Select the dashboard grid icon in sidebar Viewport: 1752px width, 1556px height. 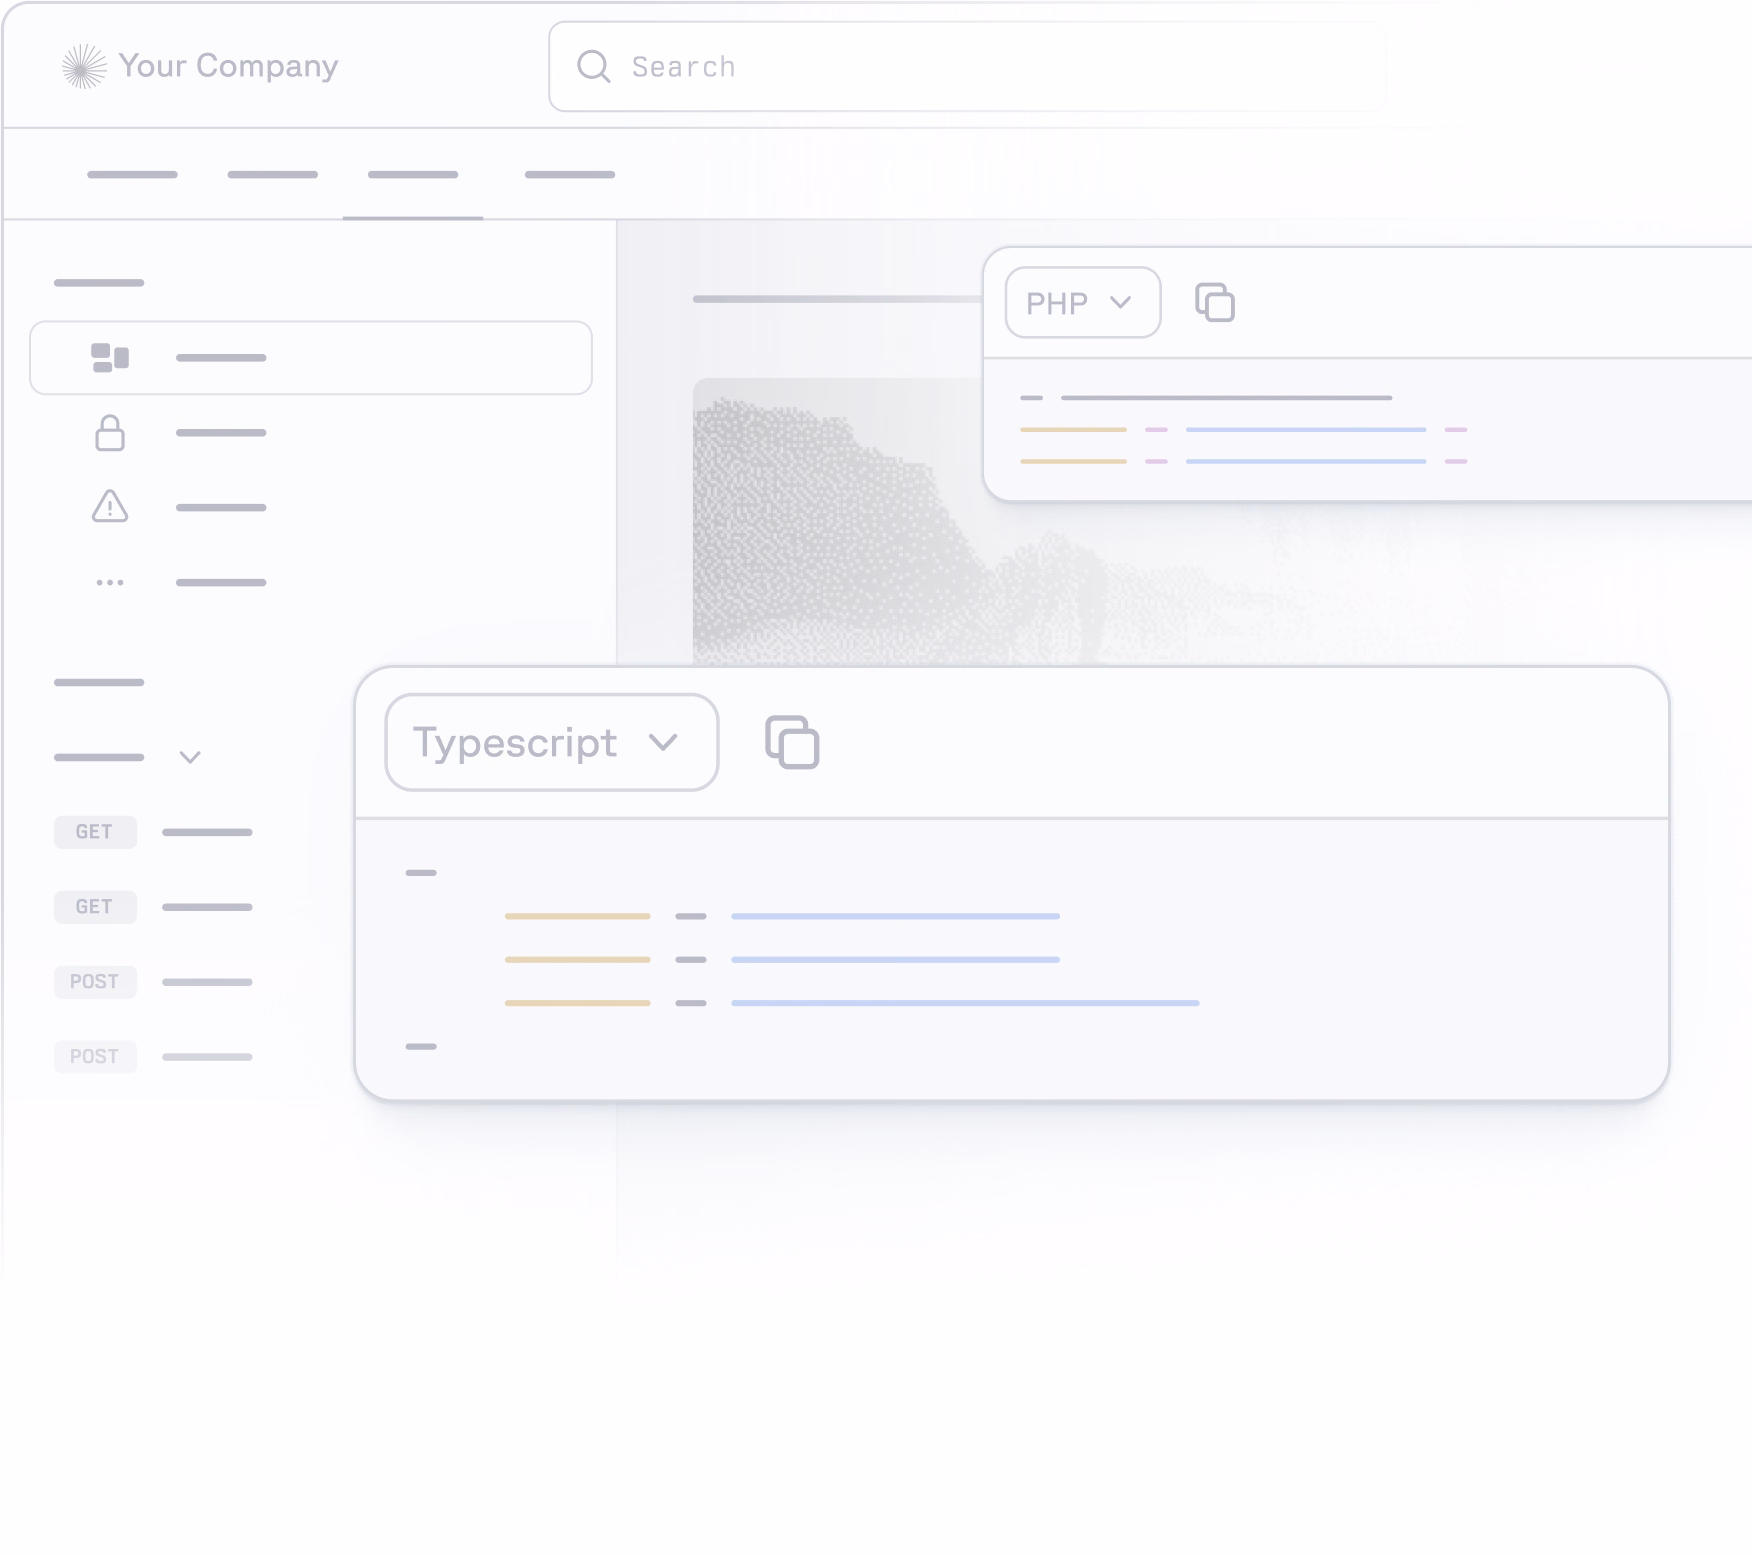pyautogui.click(x=110, y=358)
